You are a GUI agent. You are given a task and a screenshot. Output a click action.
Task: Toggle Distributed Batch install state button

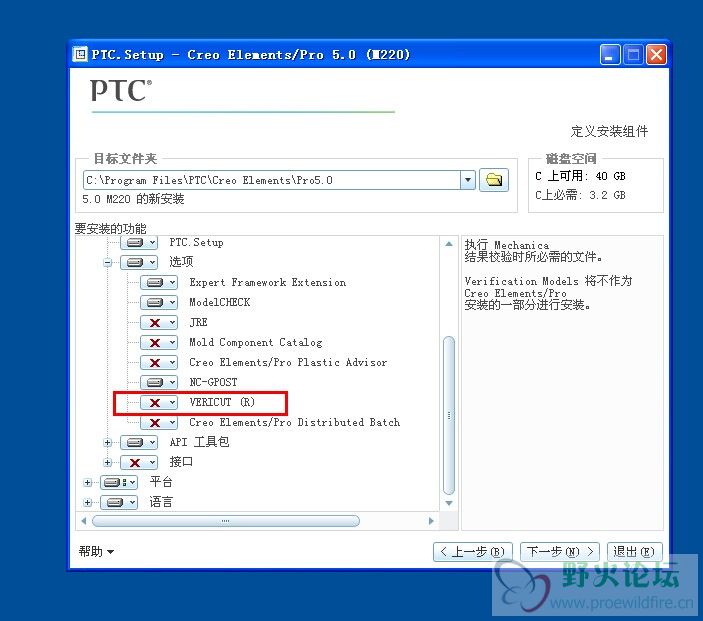pyautogui.click(x=159, y=422)
